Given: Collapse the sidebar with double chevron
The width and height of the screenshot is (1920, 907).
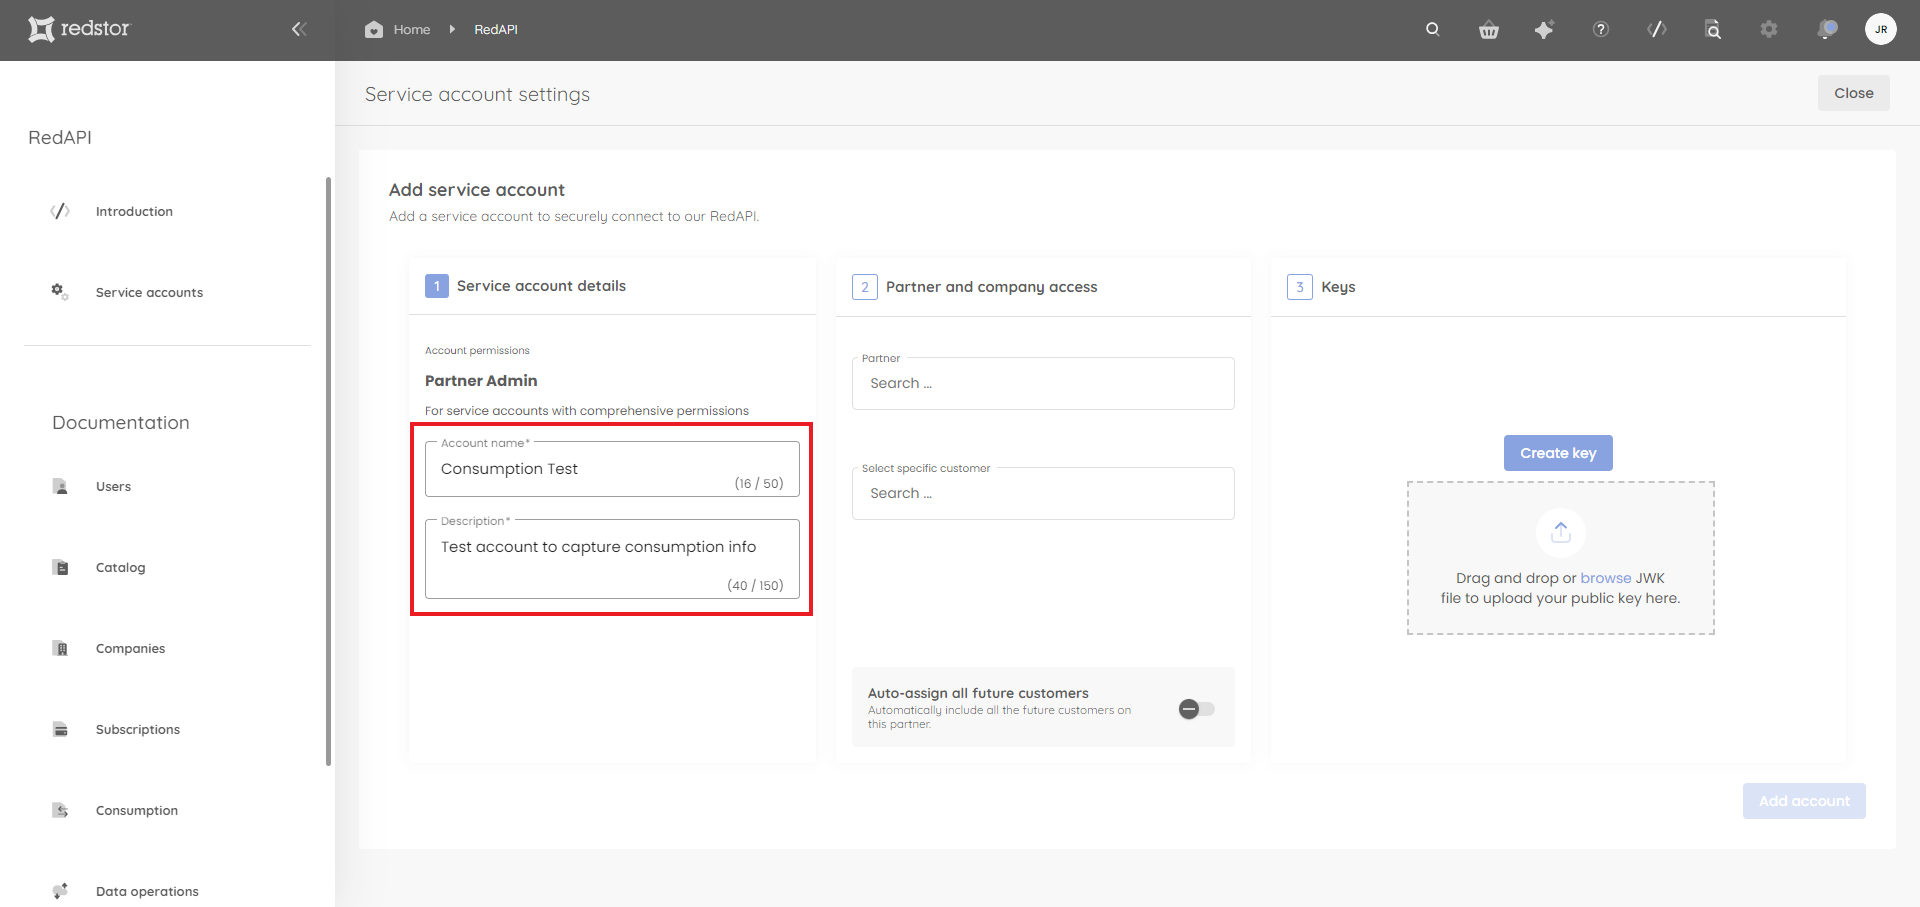Looking at the screenshot, I should [x=298, y=29].
